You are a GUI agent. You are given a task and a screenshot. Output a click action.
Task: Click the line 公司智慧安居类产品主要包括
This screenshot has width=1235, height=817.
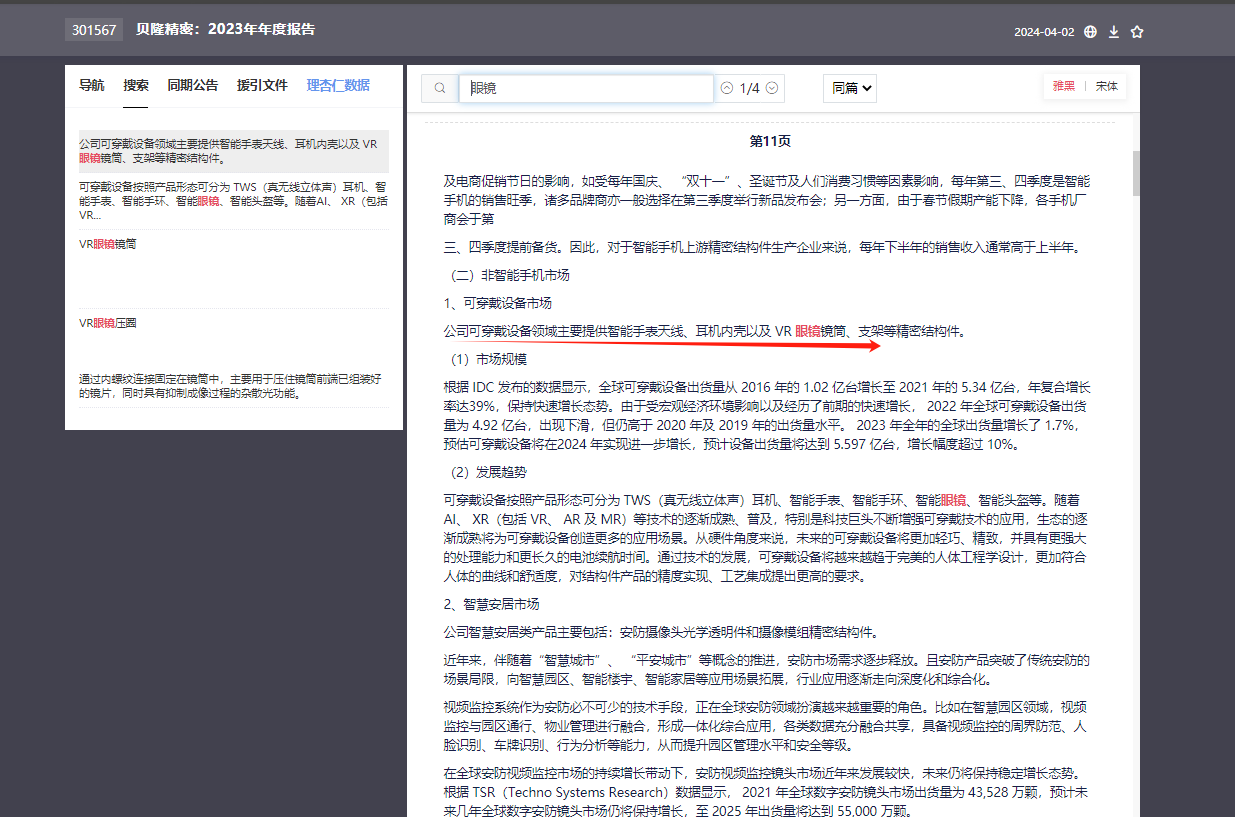click(661, 632)
